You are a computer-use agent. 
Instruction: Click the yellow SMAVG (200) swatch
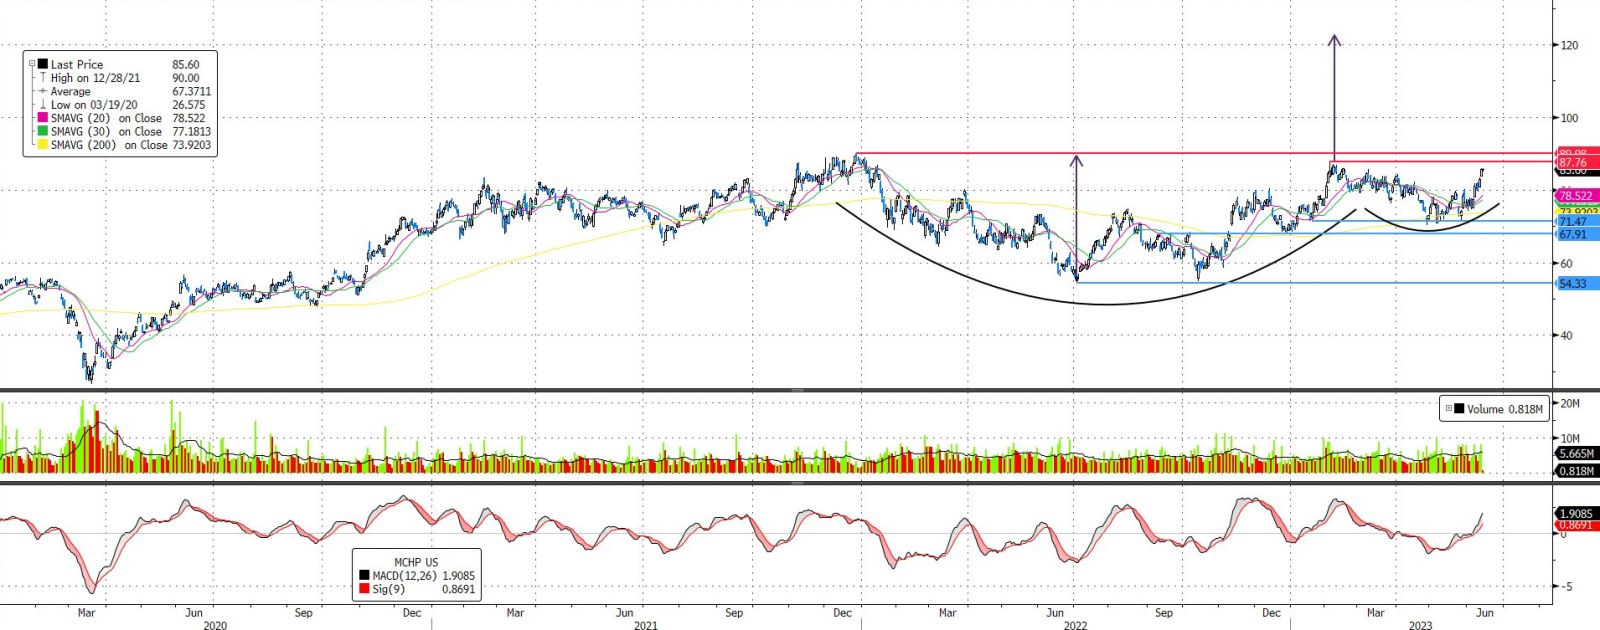click(x=43, y=145)
